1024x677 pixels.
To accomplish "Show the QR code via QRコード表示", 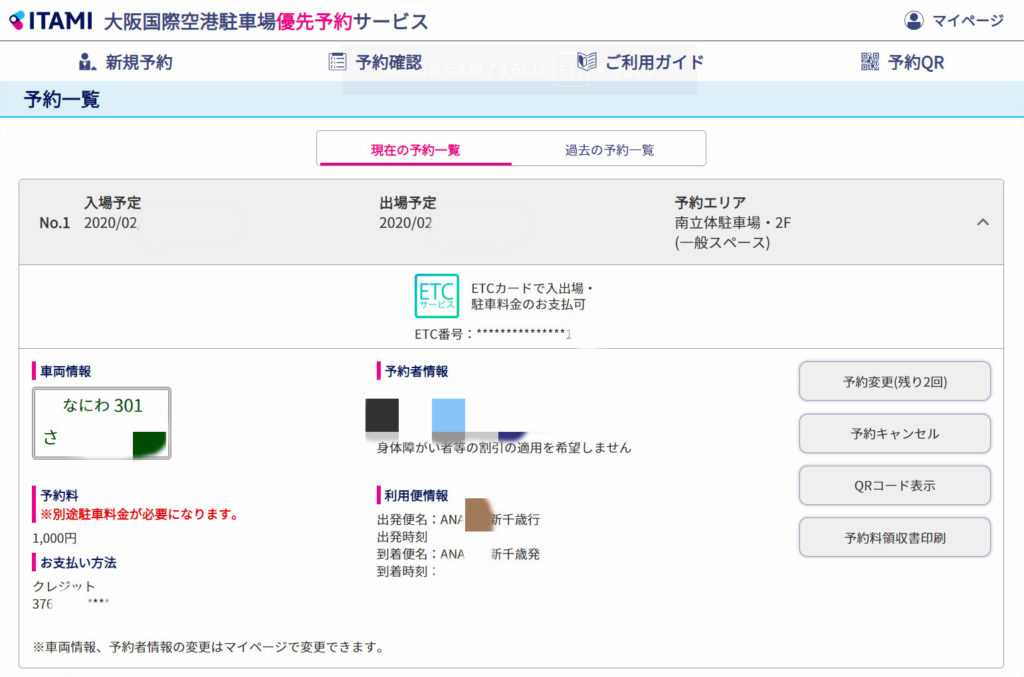I will pos(894,485).
